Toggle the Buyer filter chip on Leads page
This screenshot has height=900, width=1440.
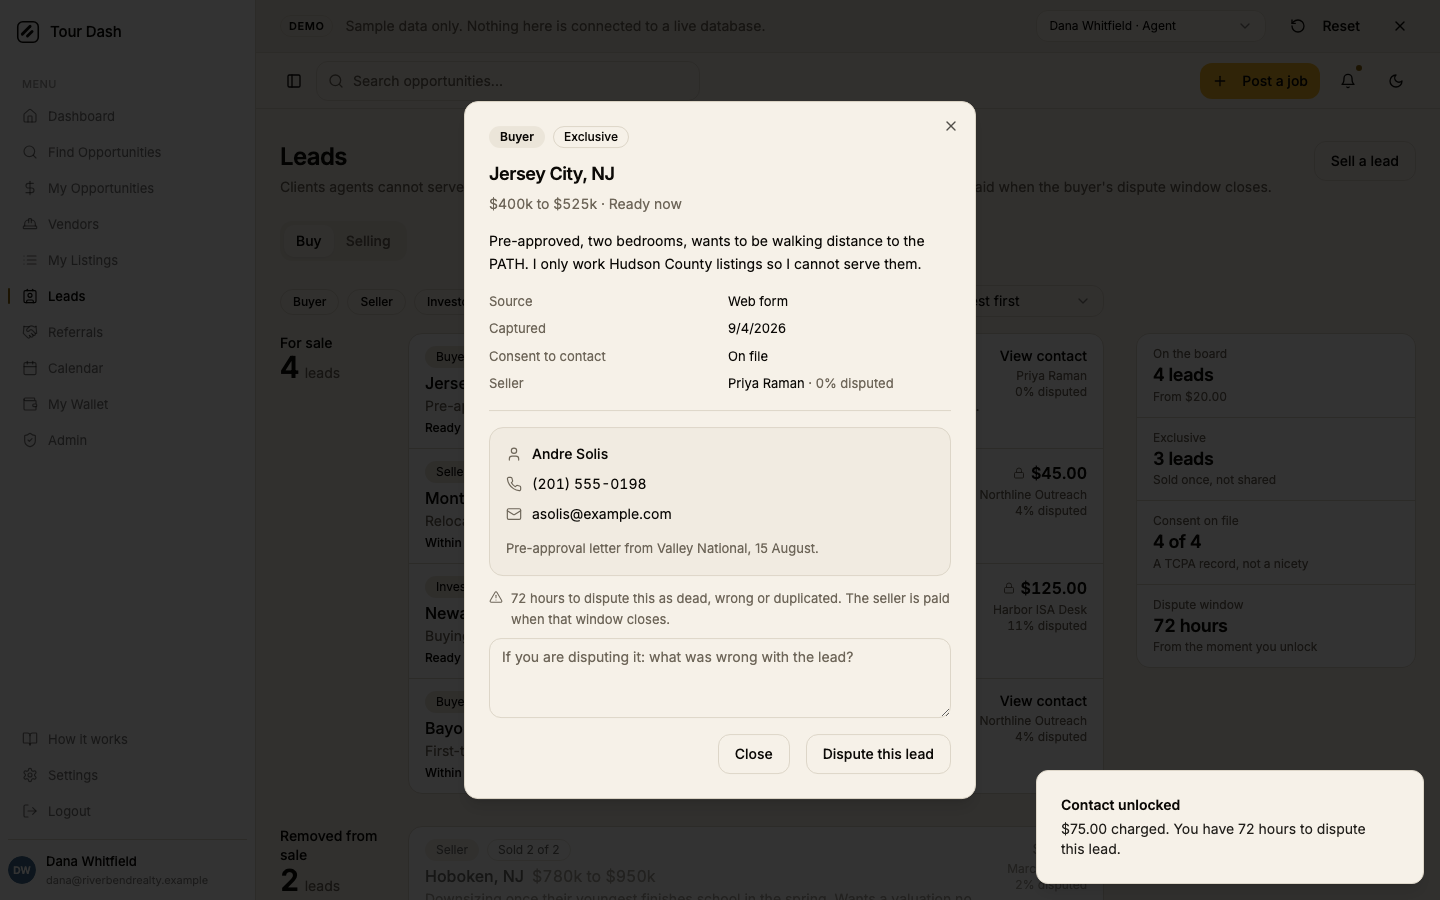point(309,302)
